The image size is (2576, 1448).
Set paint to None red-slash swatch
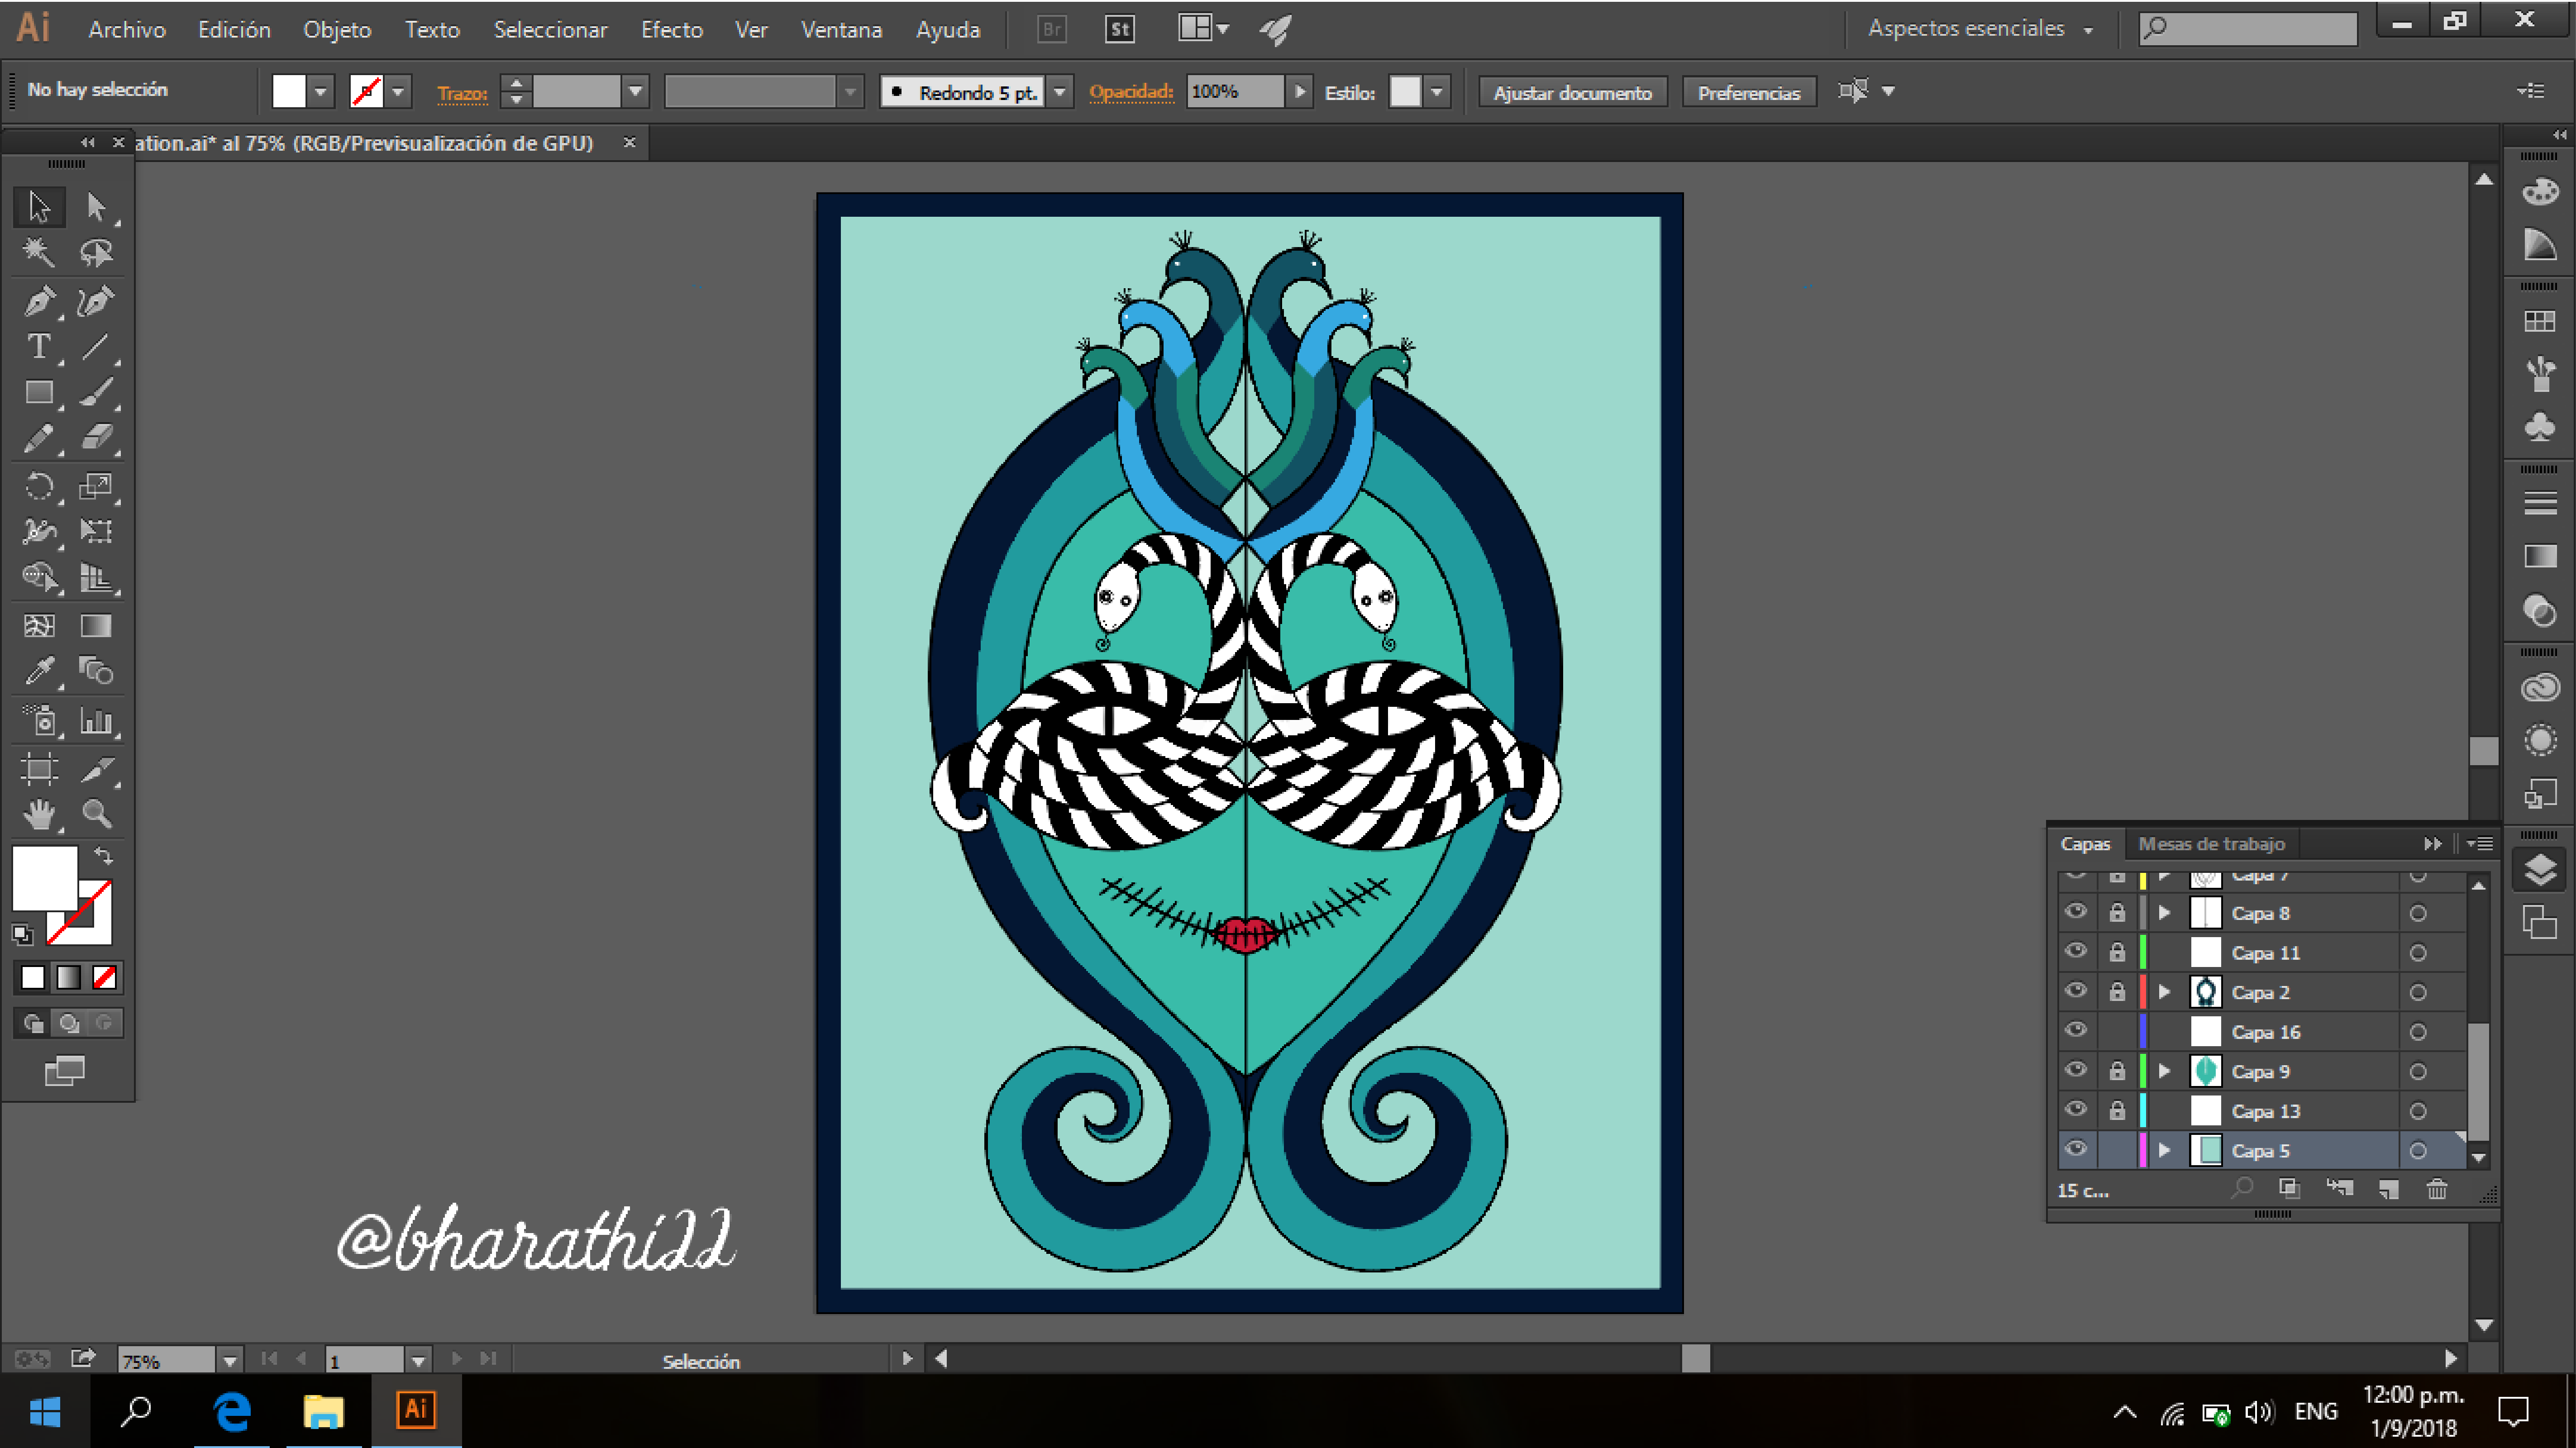click(x=104, y=977)
